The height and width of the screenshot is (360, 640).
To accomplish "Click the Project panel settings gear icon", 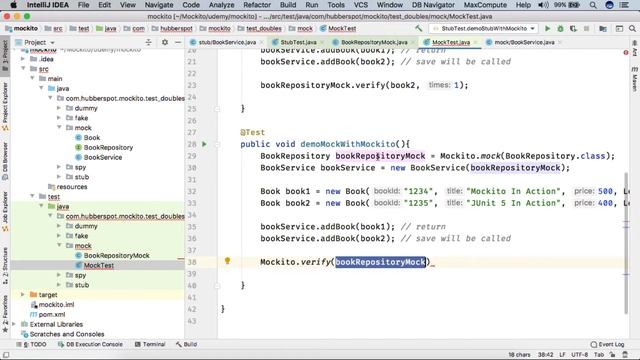I will click(165, 42).
